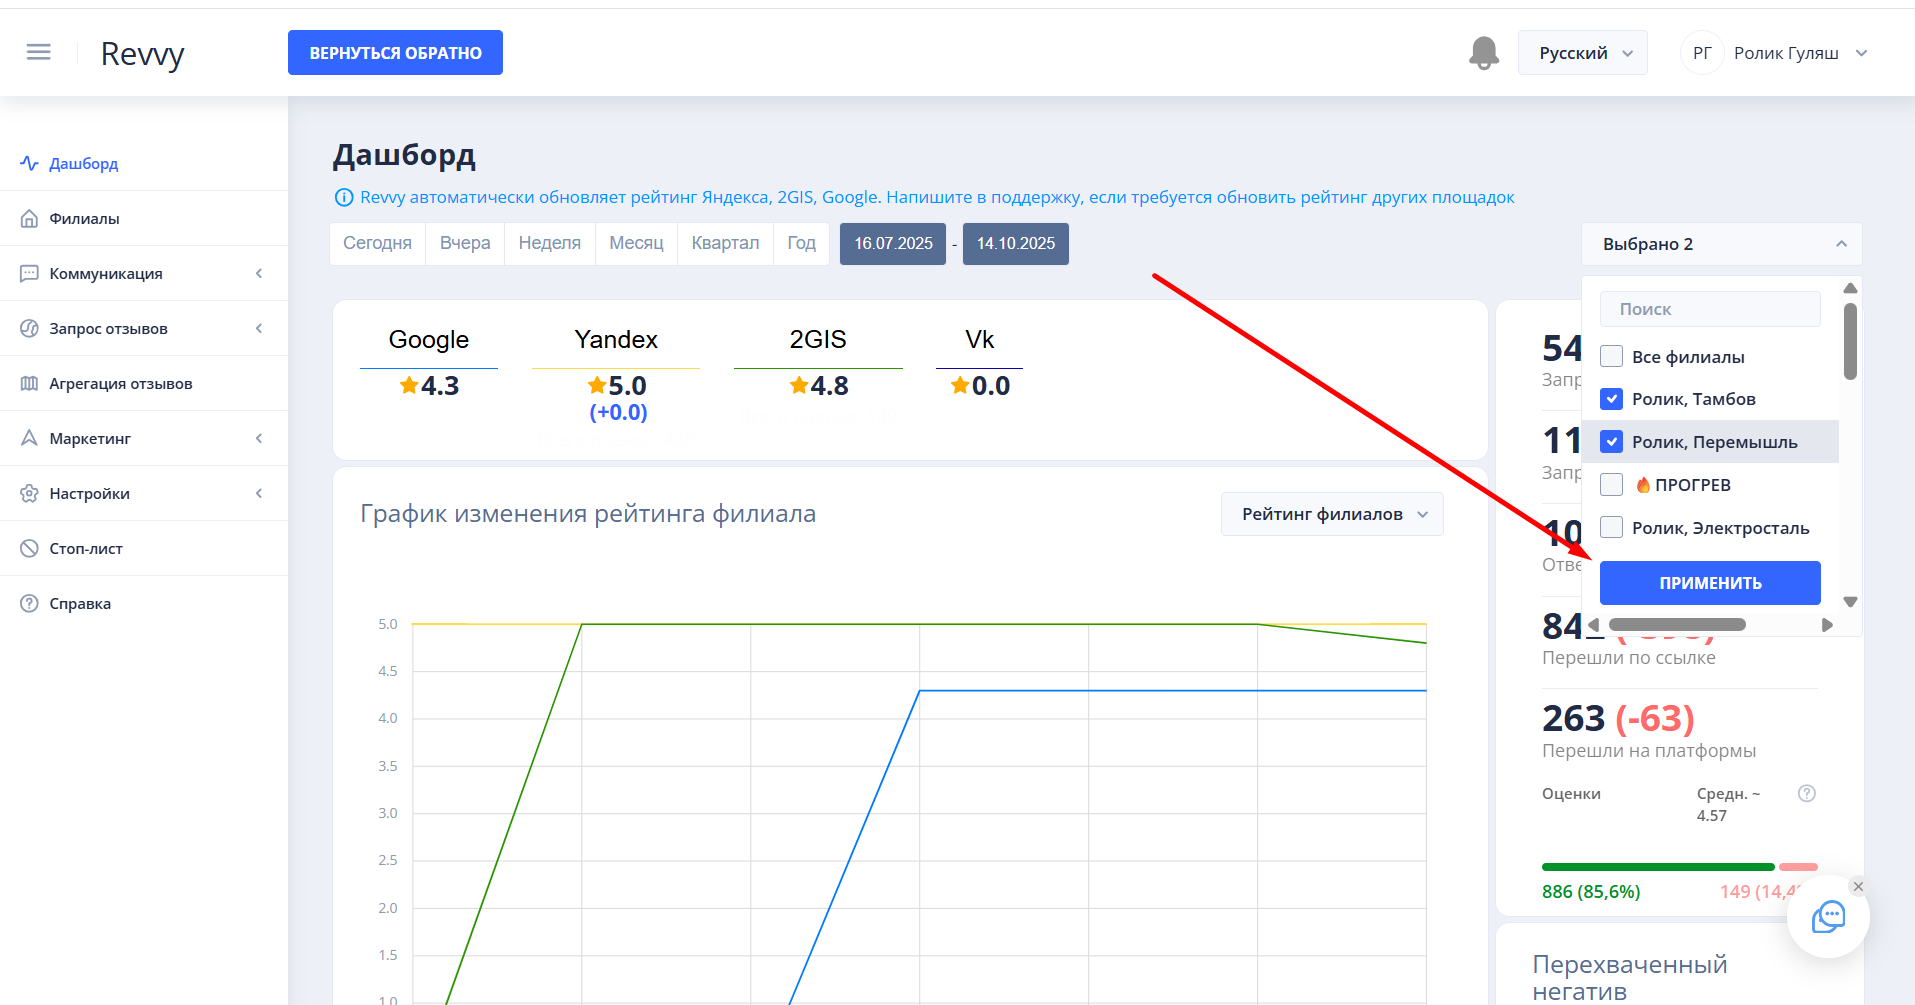The width and height of the screenshot is (1915, 1005).
Task: Select the Сегодня period tab
Action: [377, 243]
